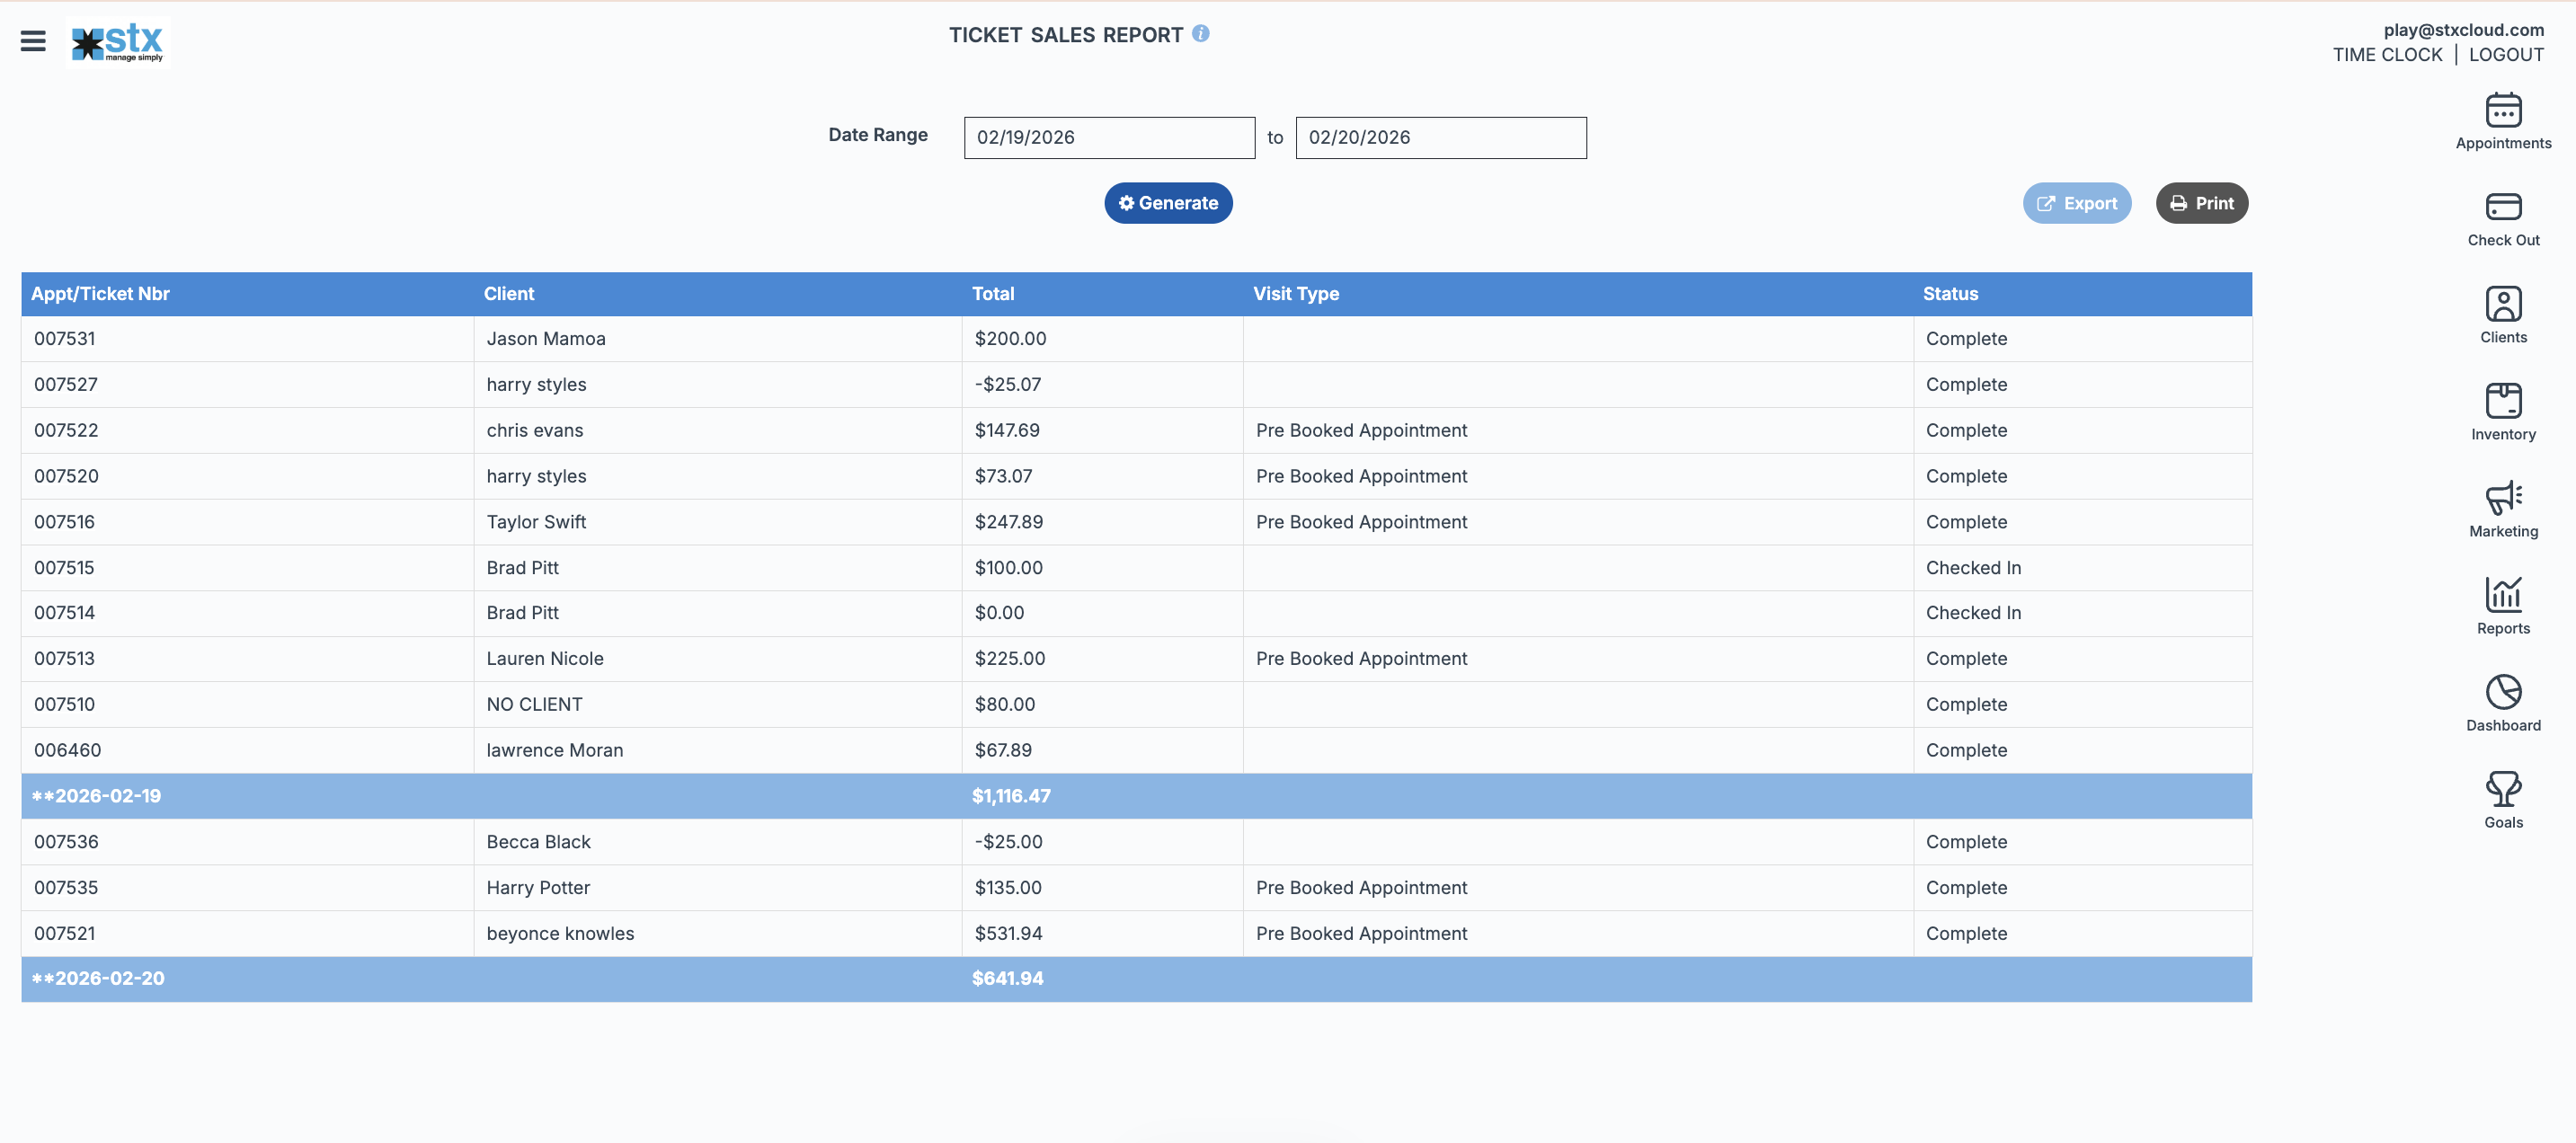Select the Jason Mamoa ticket row
The width and height of the screenshot is (2576, 1143).
coord(545,339)
